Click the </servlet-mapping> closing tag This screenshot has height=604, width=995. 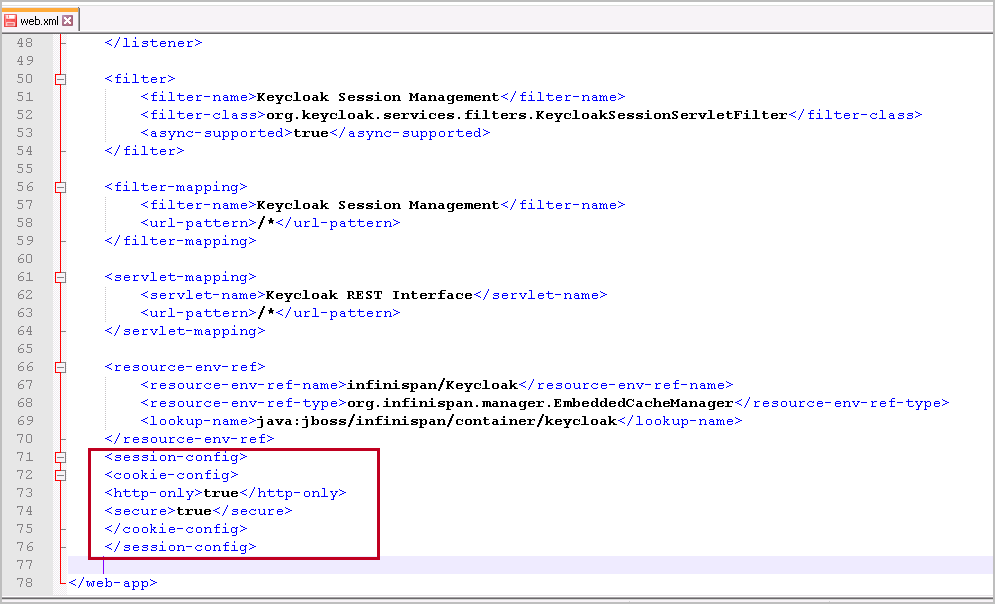185,331
